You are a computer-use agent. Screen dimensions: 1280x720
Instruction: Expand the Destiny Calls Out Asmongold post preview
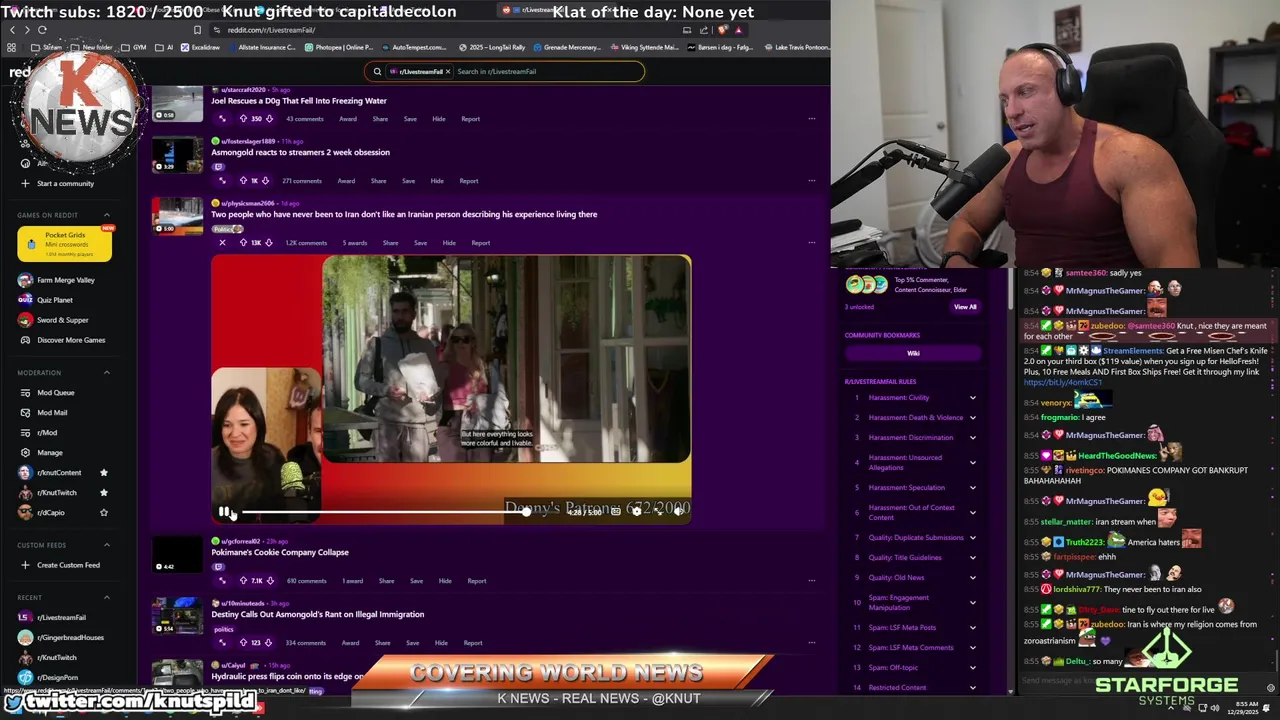222,643
